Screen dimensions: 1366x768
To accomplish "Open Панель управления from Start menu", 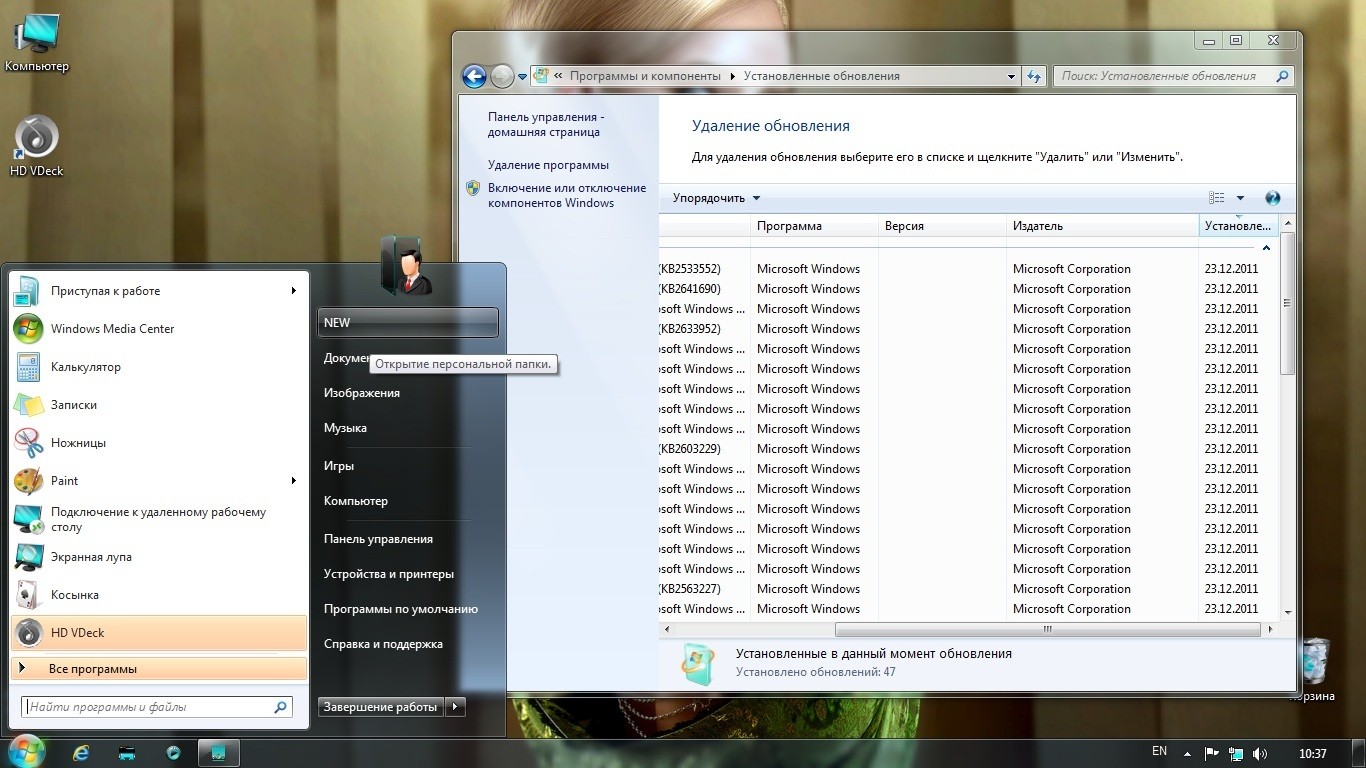I will [407, 539].
